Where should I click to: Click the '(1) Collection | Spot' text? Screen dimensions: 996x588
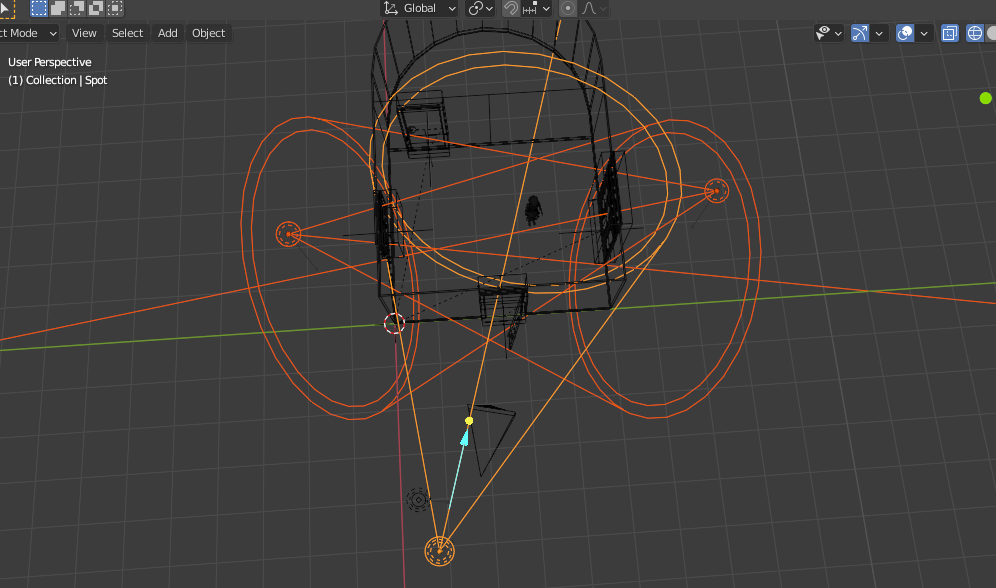58,80
